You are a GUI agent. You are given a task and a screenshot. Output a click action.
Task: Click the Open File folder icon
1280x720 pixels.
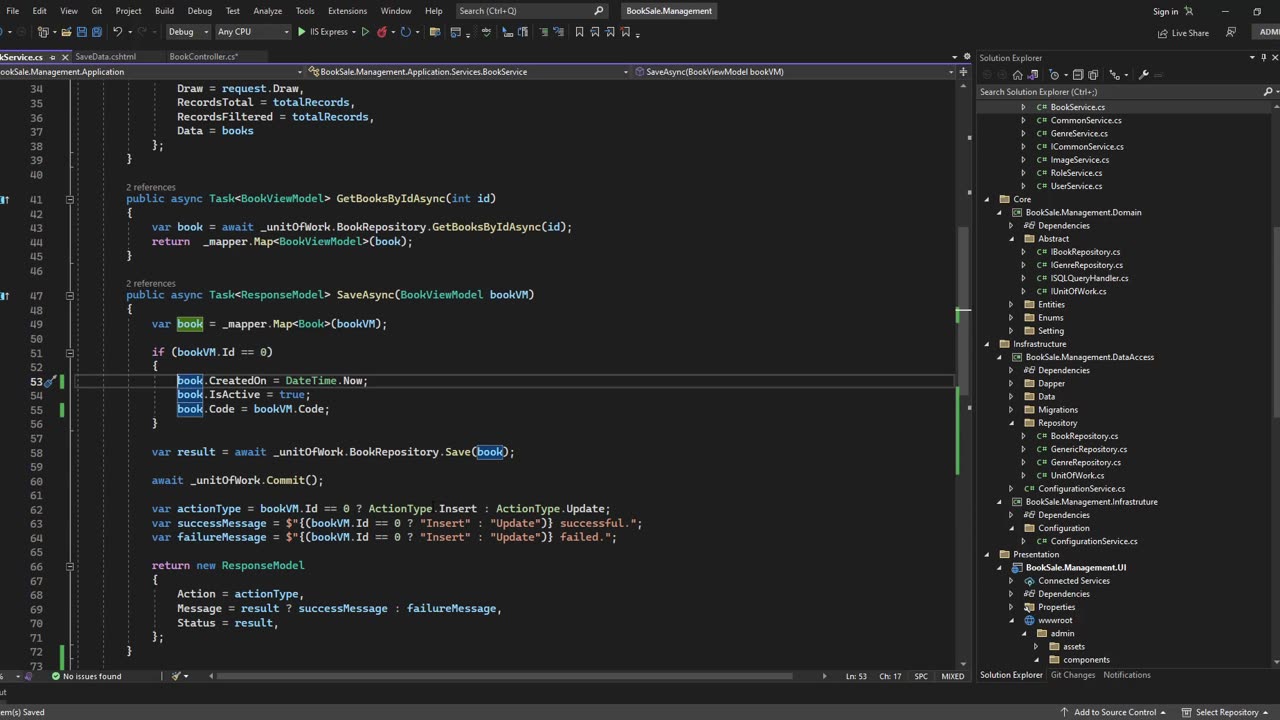click(x=66, y=32)
